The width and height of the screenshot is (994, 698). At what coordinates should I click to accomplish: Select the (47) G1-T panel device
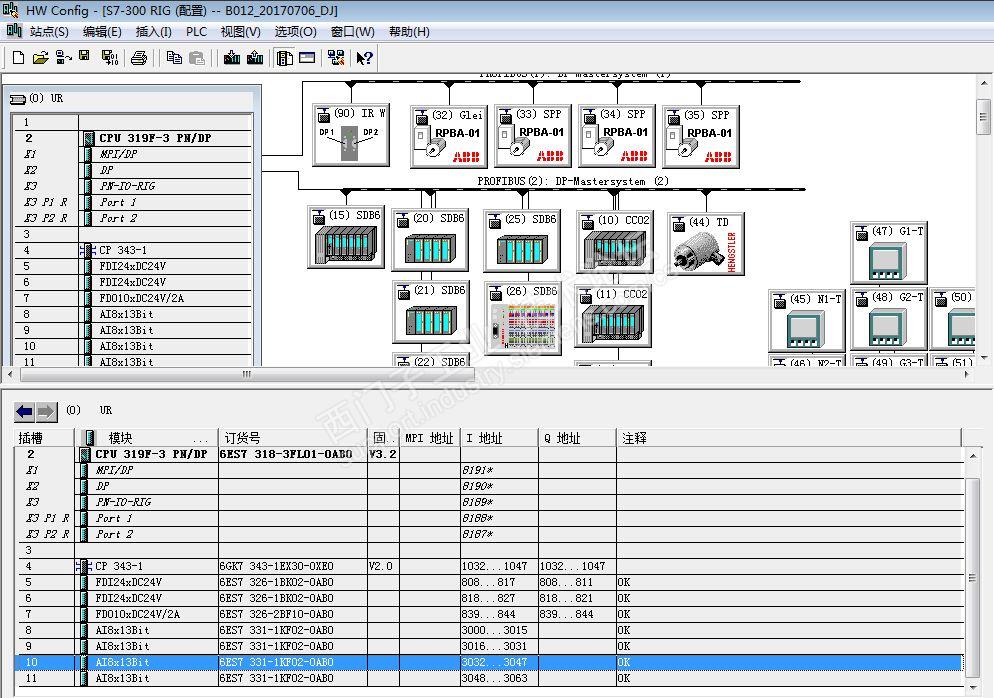(889, 253)
